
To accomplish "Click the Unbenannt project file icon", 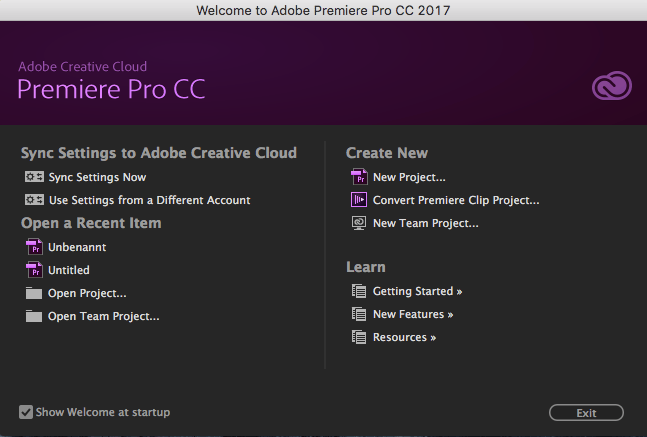I will point(34,246).
